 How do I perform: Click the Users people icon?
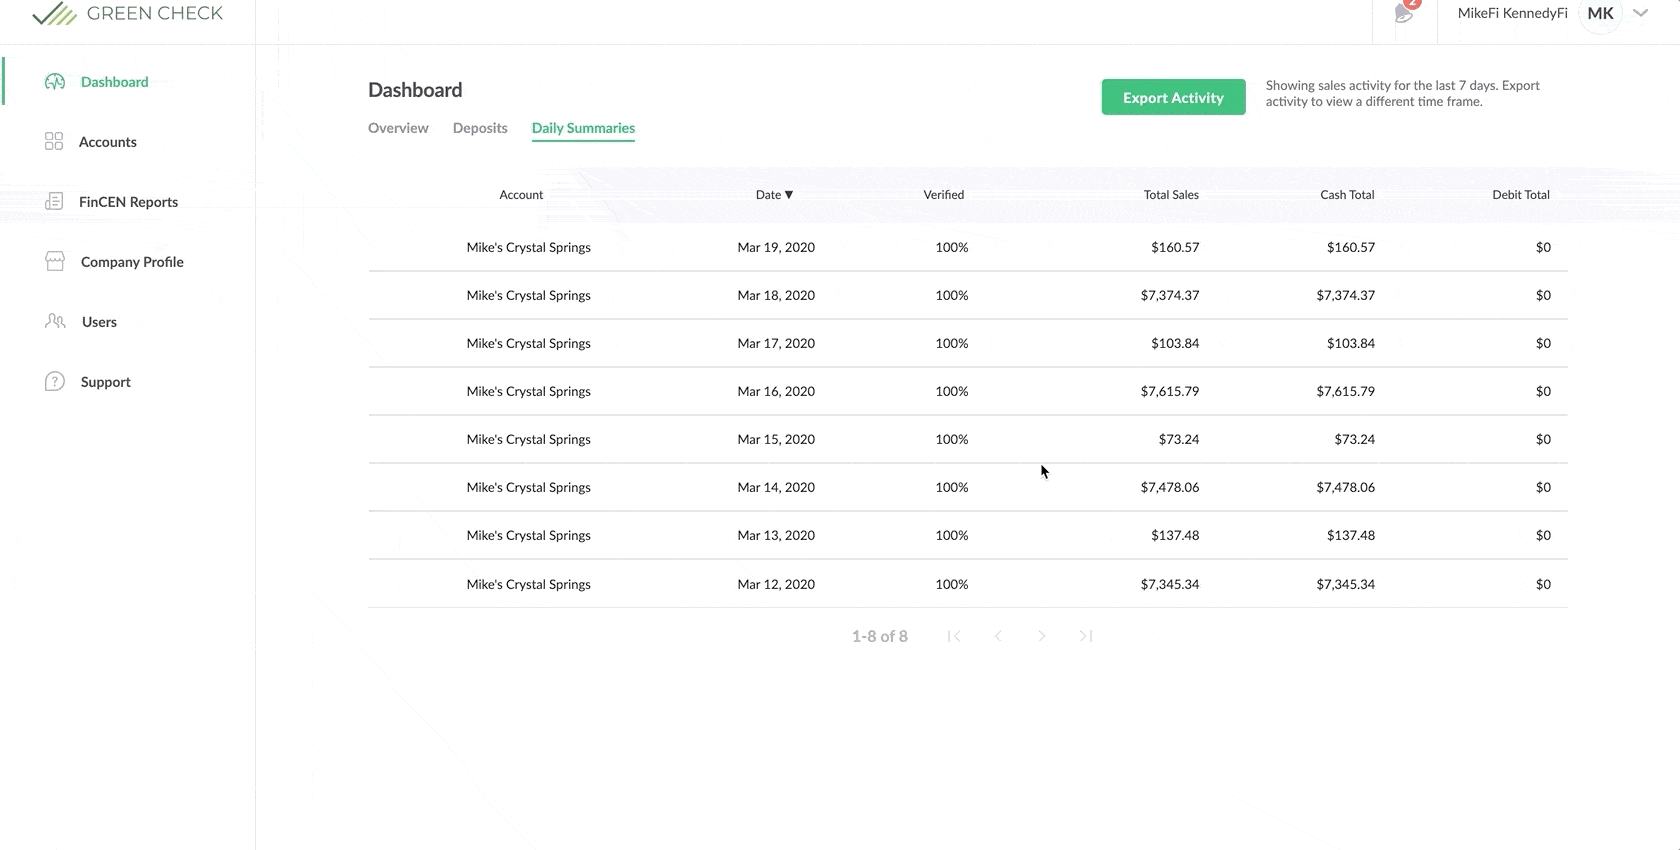(55, 322)
